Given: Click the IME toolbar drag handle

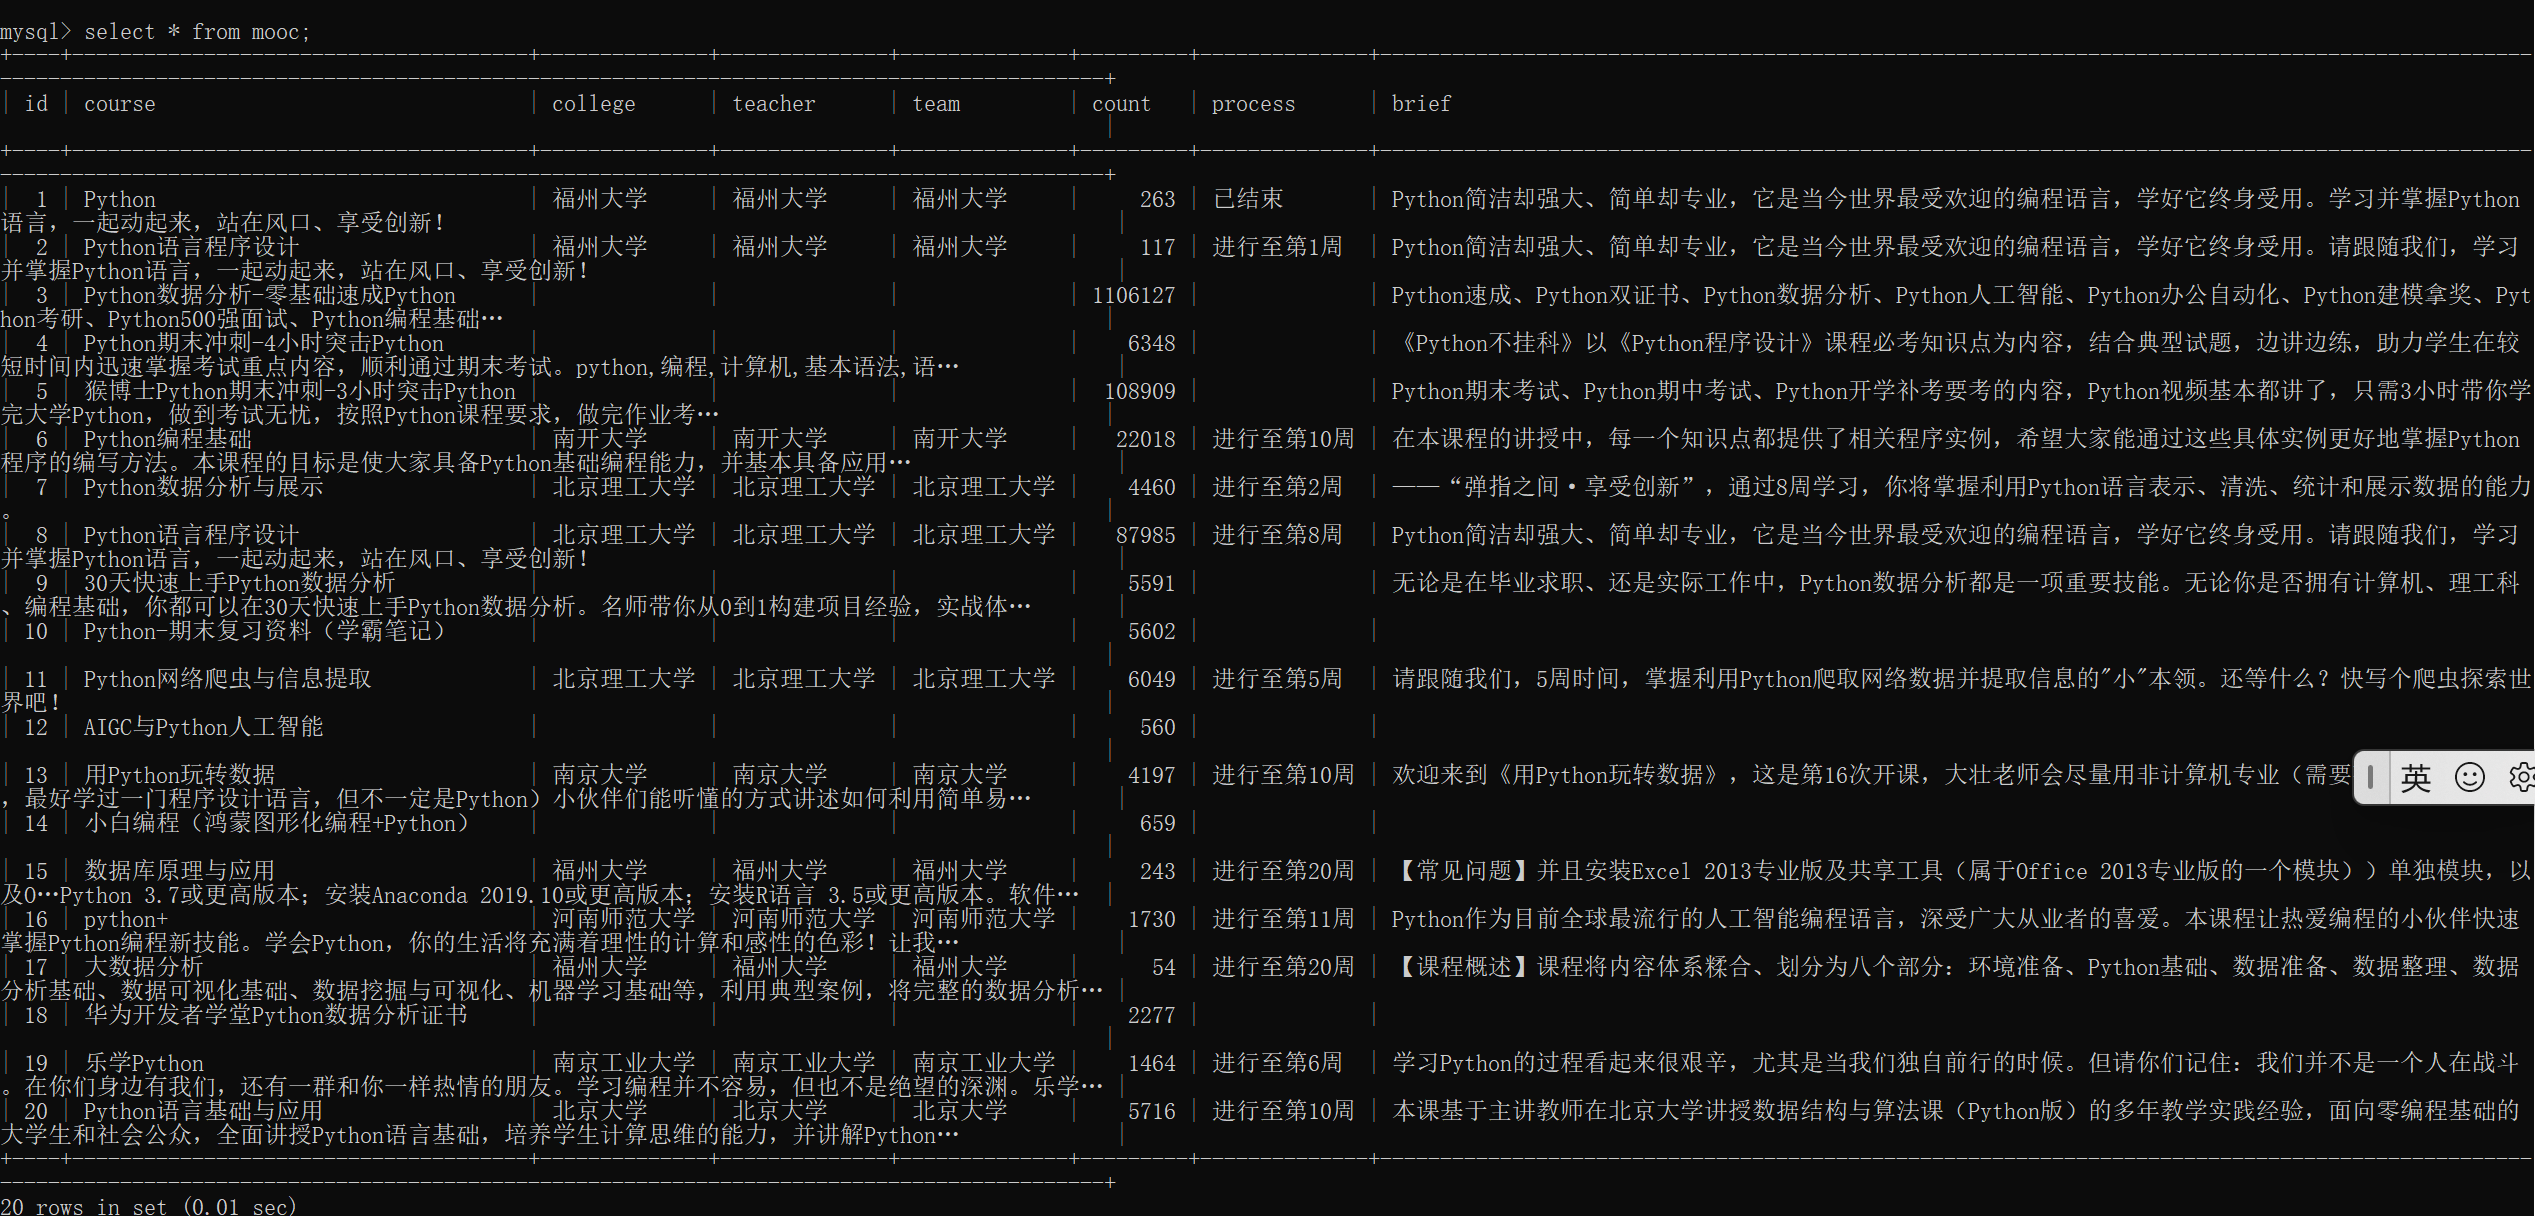Looking at the screenshot, I should point(2370,777).
